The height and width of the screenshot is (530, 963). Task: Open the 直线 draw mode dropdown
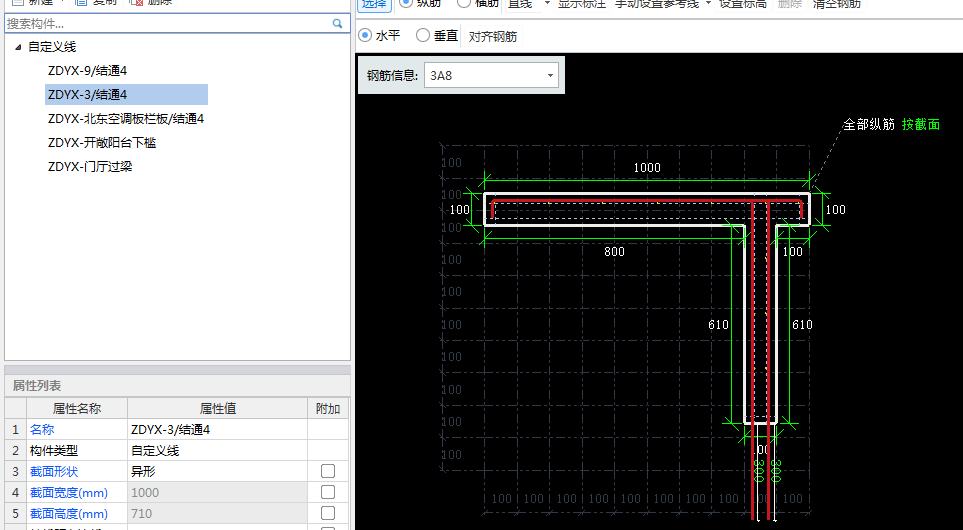pyautogui.click(x=547, y=4)
